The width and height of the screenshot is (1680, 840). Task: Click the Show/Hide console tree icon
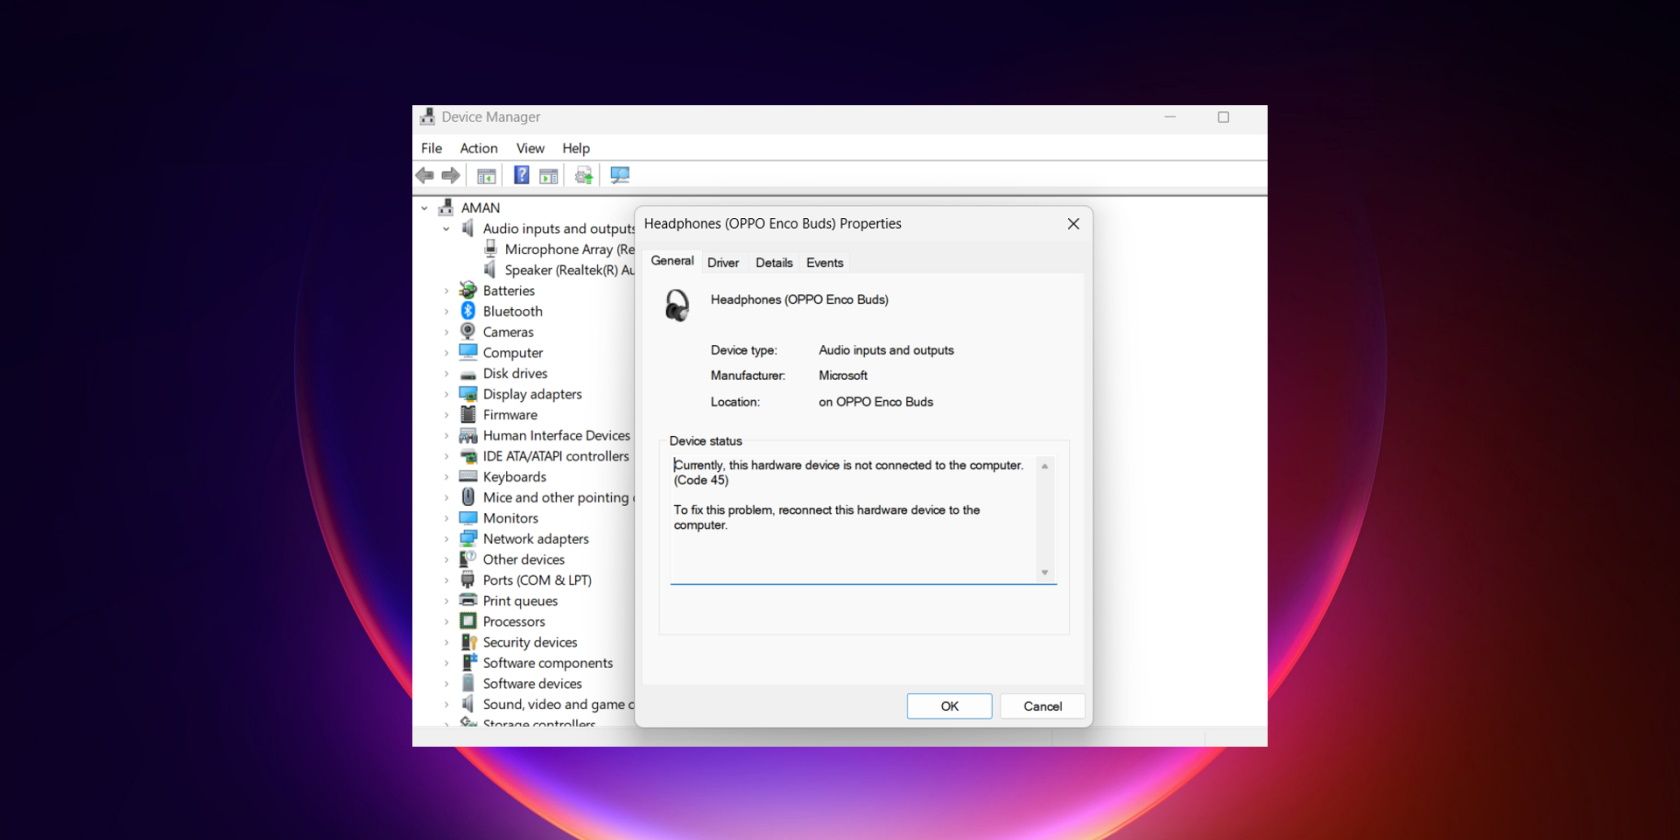coord(486,176)
